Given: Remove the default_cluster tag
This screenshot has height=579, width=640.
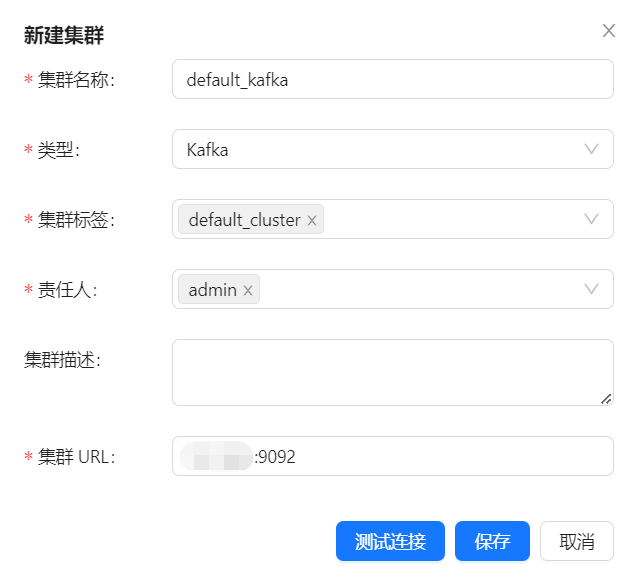Looking at the screenshot, I should coord(312,221).
